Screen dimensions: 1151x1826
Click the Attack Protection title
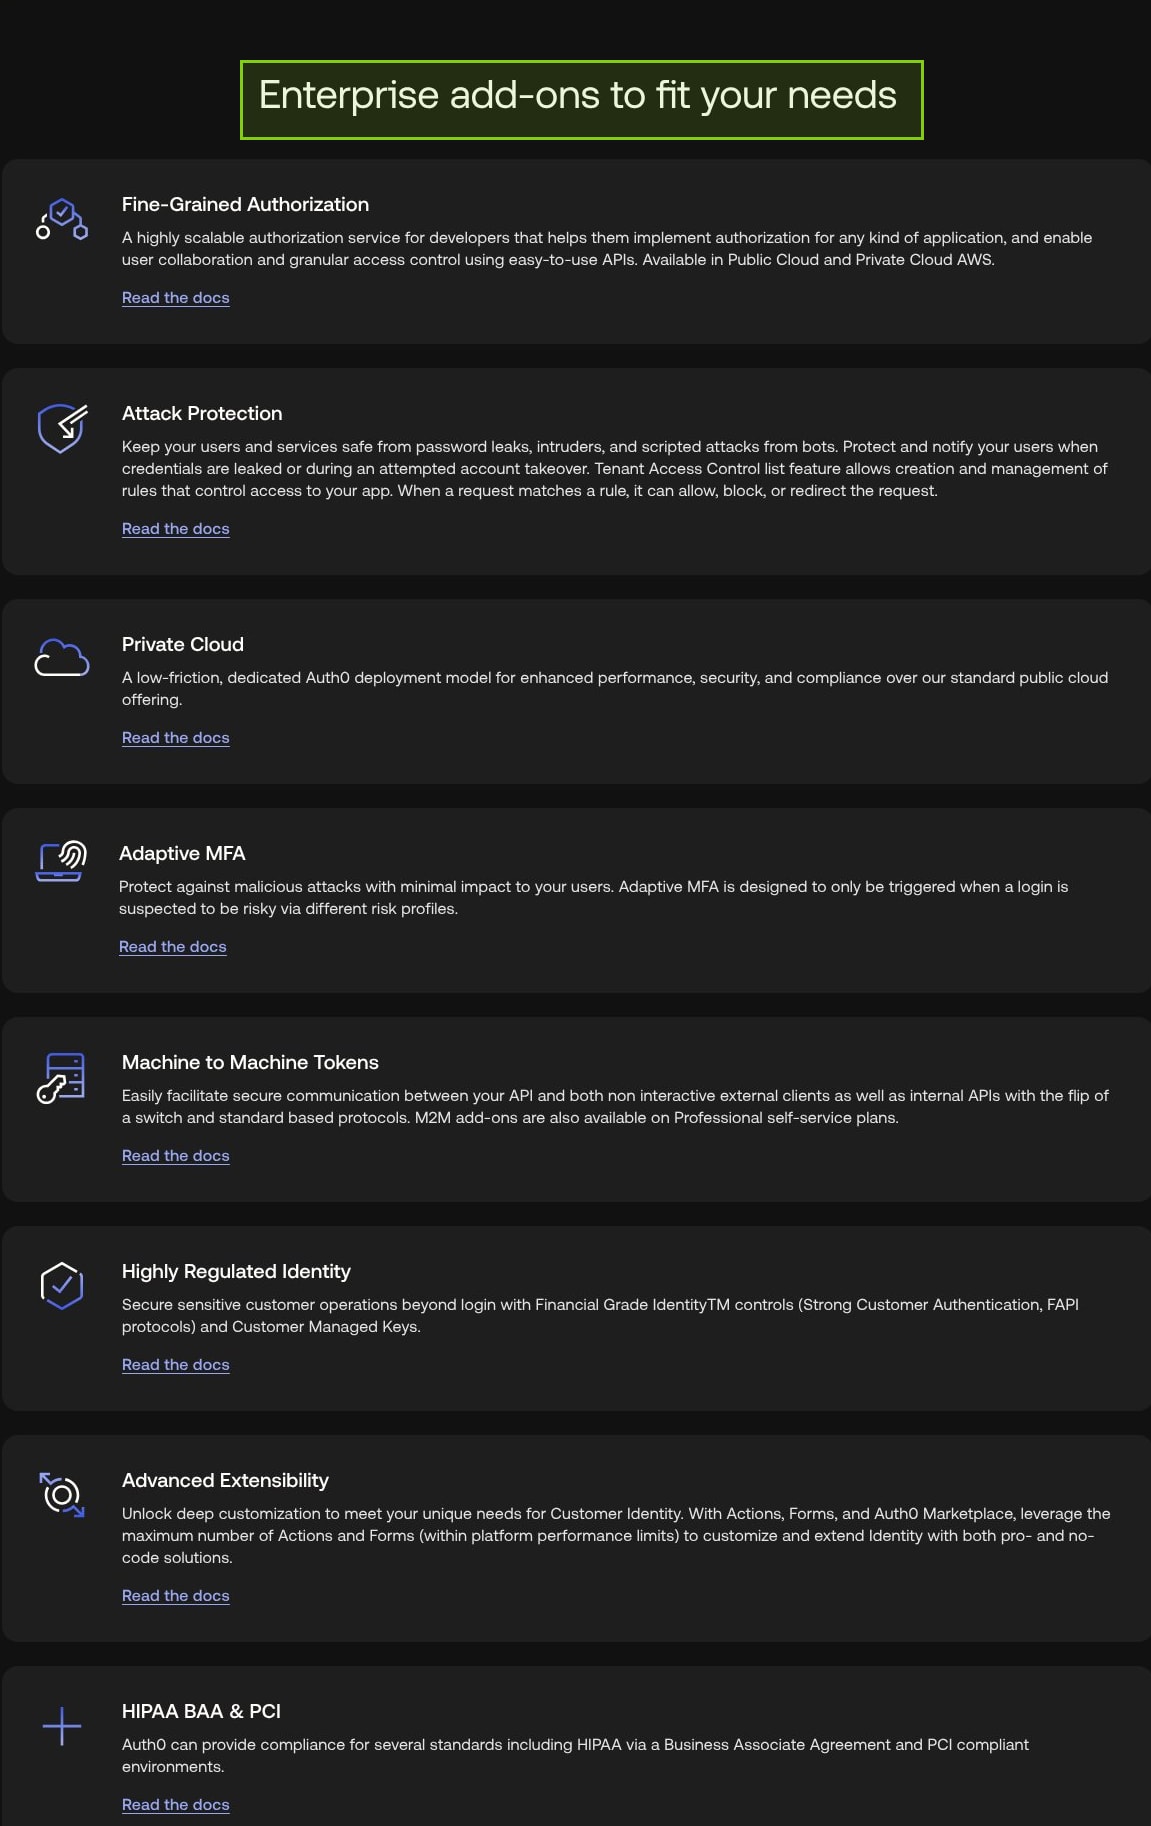202,414
